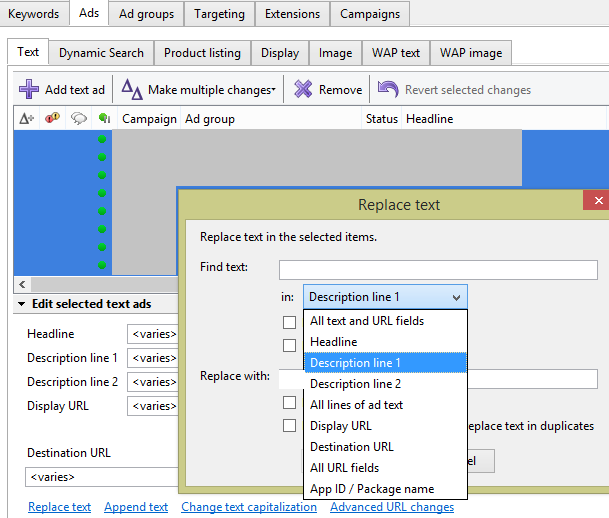Click the green status dot column icon
Screen dimensions: 609x518
tap(103, 119)
